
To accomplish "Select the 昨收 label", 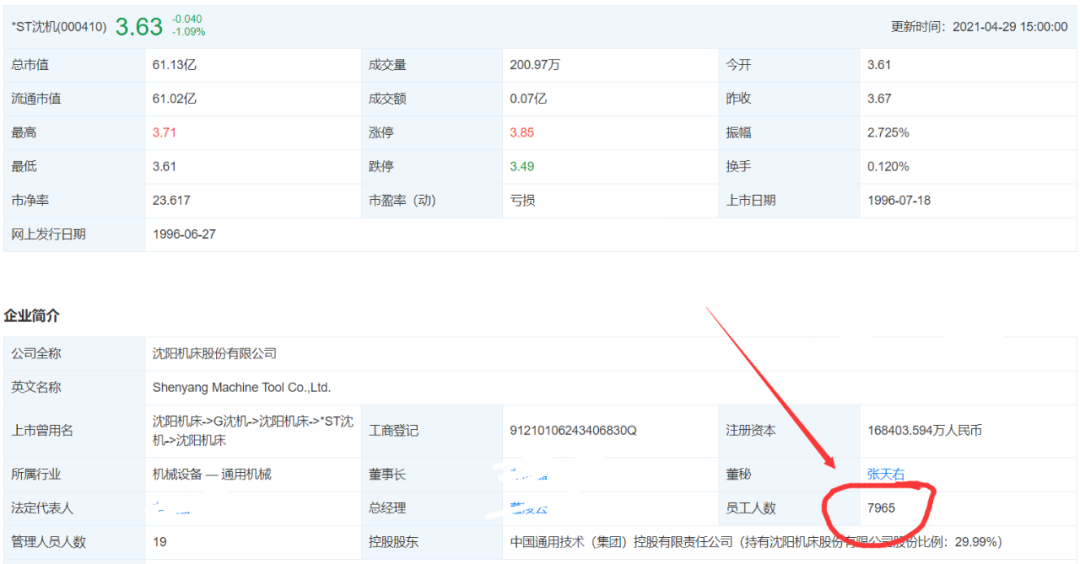I will [x=738, y=98].
